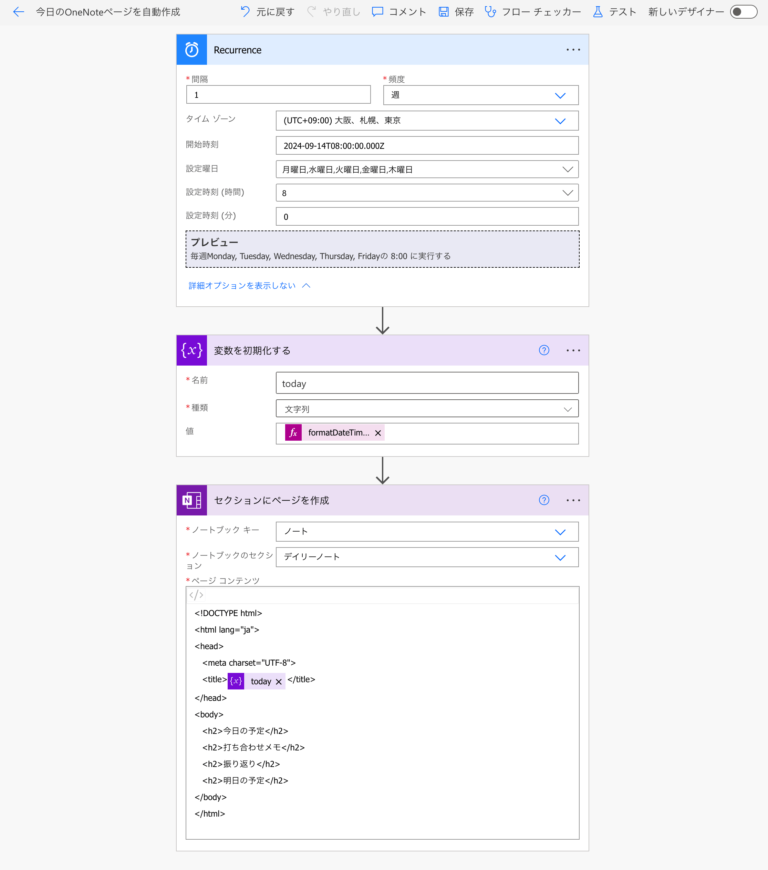Open the Recurrence card ellipsis menu

tap(573, 50)
